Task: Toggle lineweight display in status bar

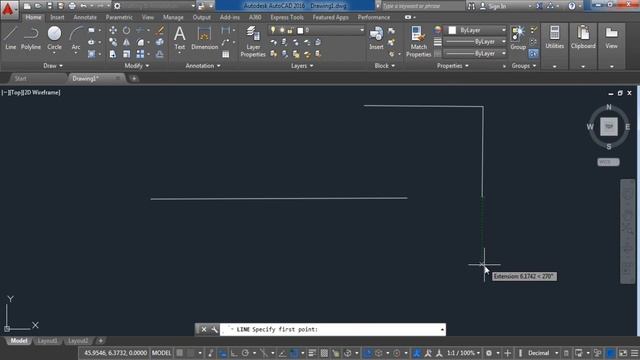Action: 312,353
